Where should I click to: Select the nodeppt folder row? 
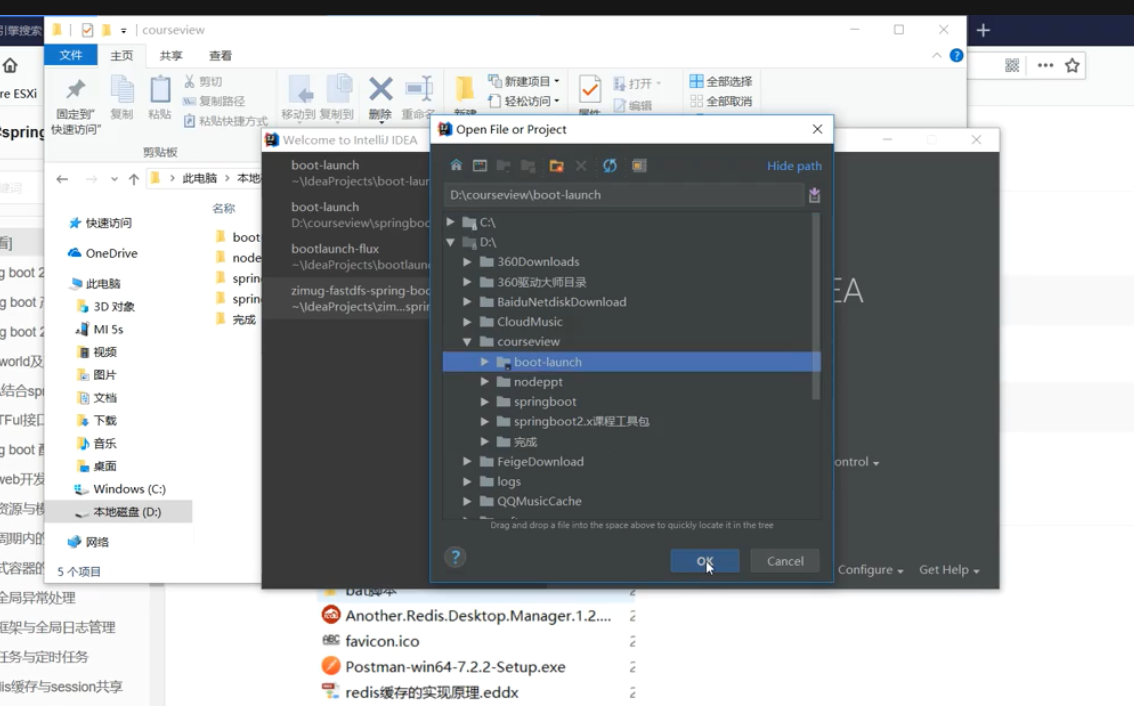tap(631, 381)
